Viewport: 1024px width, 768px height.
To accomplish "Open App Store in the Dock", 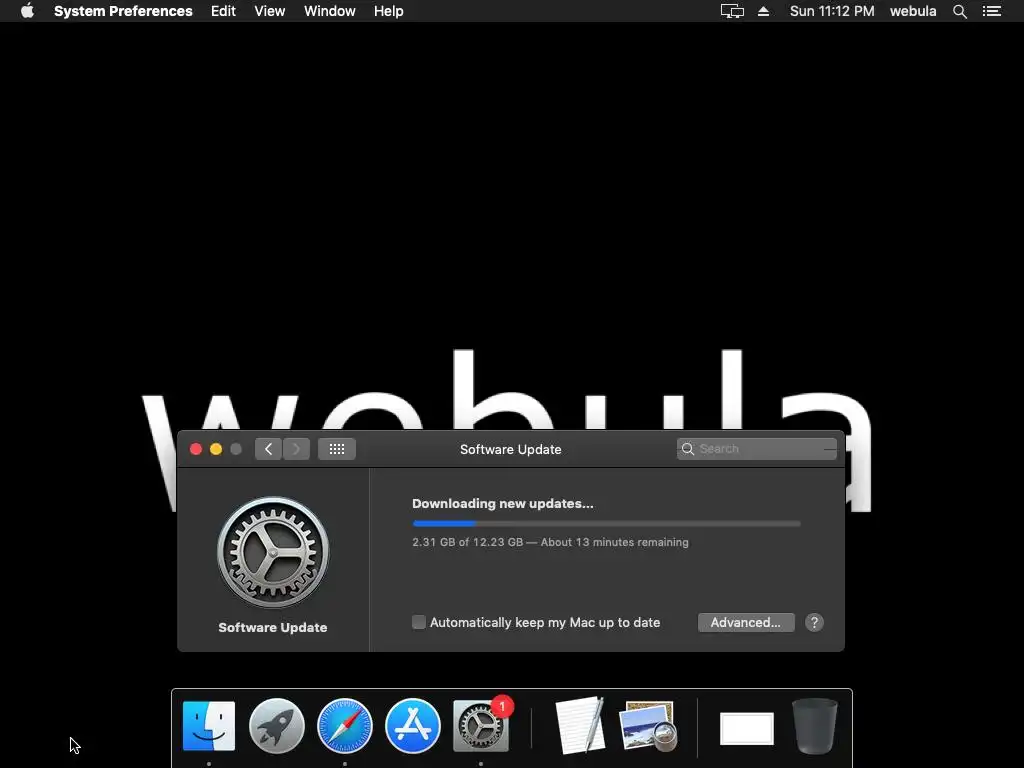I will pyautogui.click(x=413, y=726).
